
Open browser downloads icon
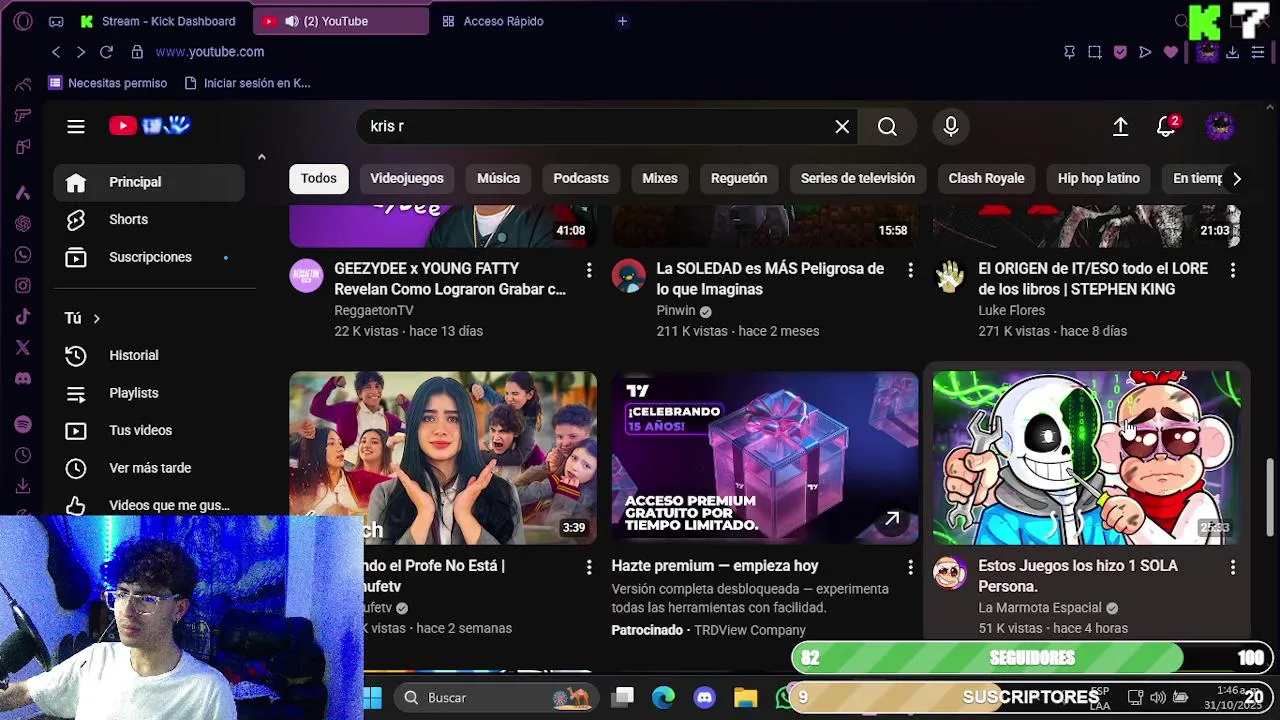point(1232,52)
